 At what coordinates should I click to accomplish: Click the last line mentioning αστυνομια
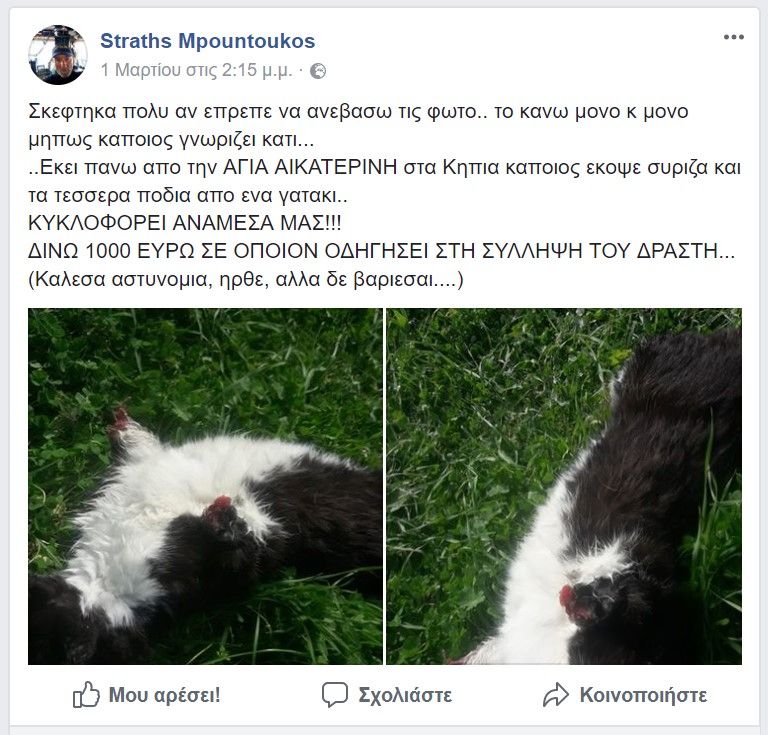click(x=246, y=279)
